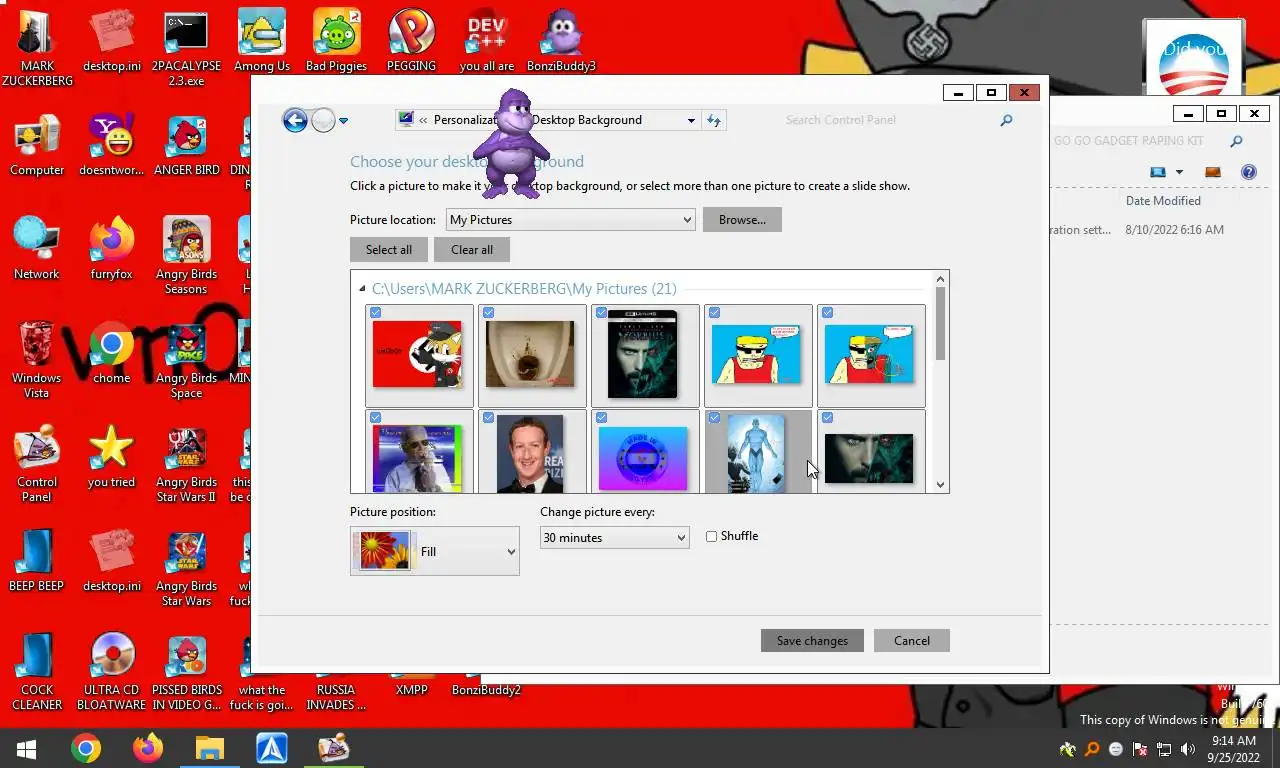Select the BonziBuddy3 desktop icon
The width and height of the screenshot is (1280, 768).
561,41
